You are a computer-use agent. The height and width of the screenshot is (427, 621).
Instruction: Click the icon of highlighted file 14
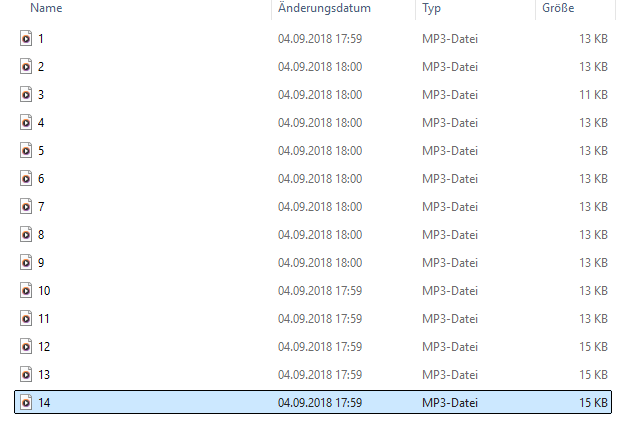tap(26, 403)
